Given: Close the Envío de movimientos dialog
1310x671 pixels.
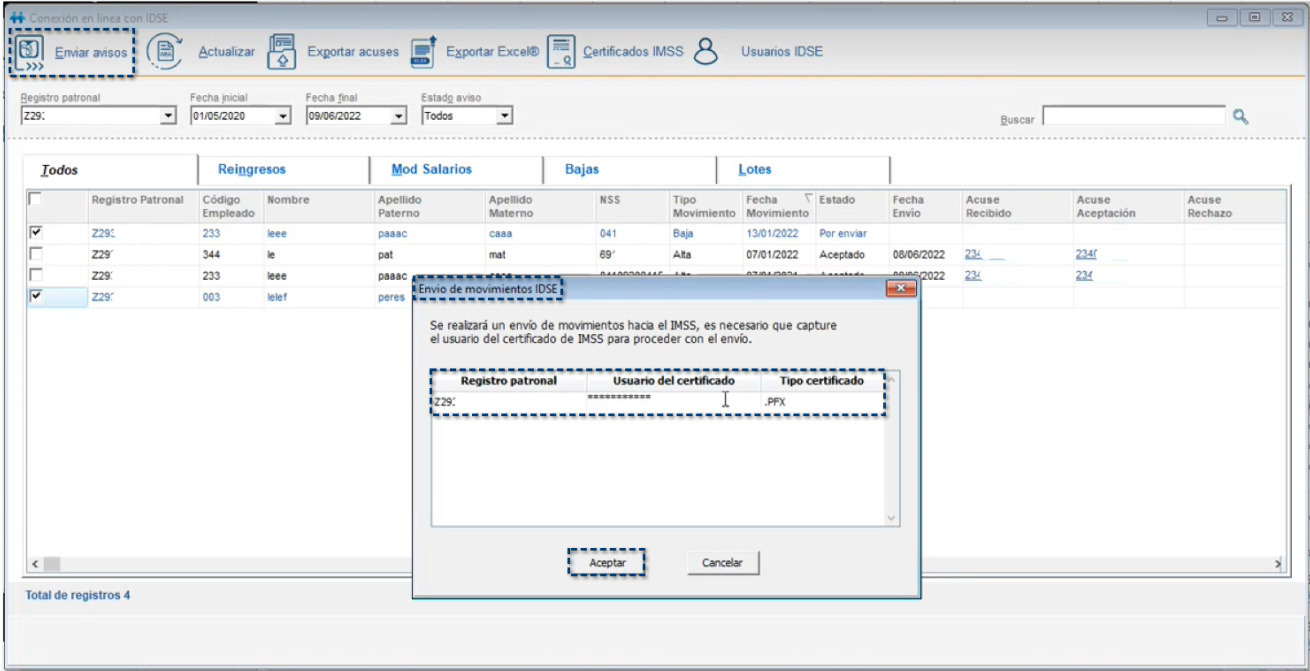Looking at the screenshot, I should point(901,289).
